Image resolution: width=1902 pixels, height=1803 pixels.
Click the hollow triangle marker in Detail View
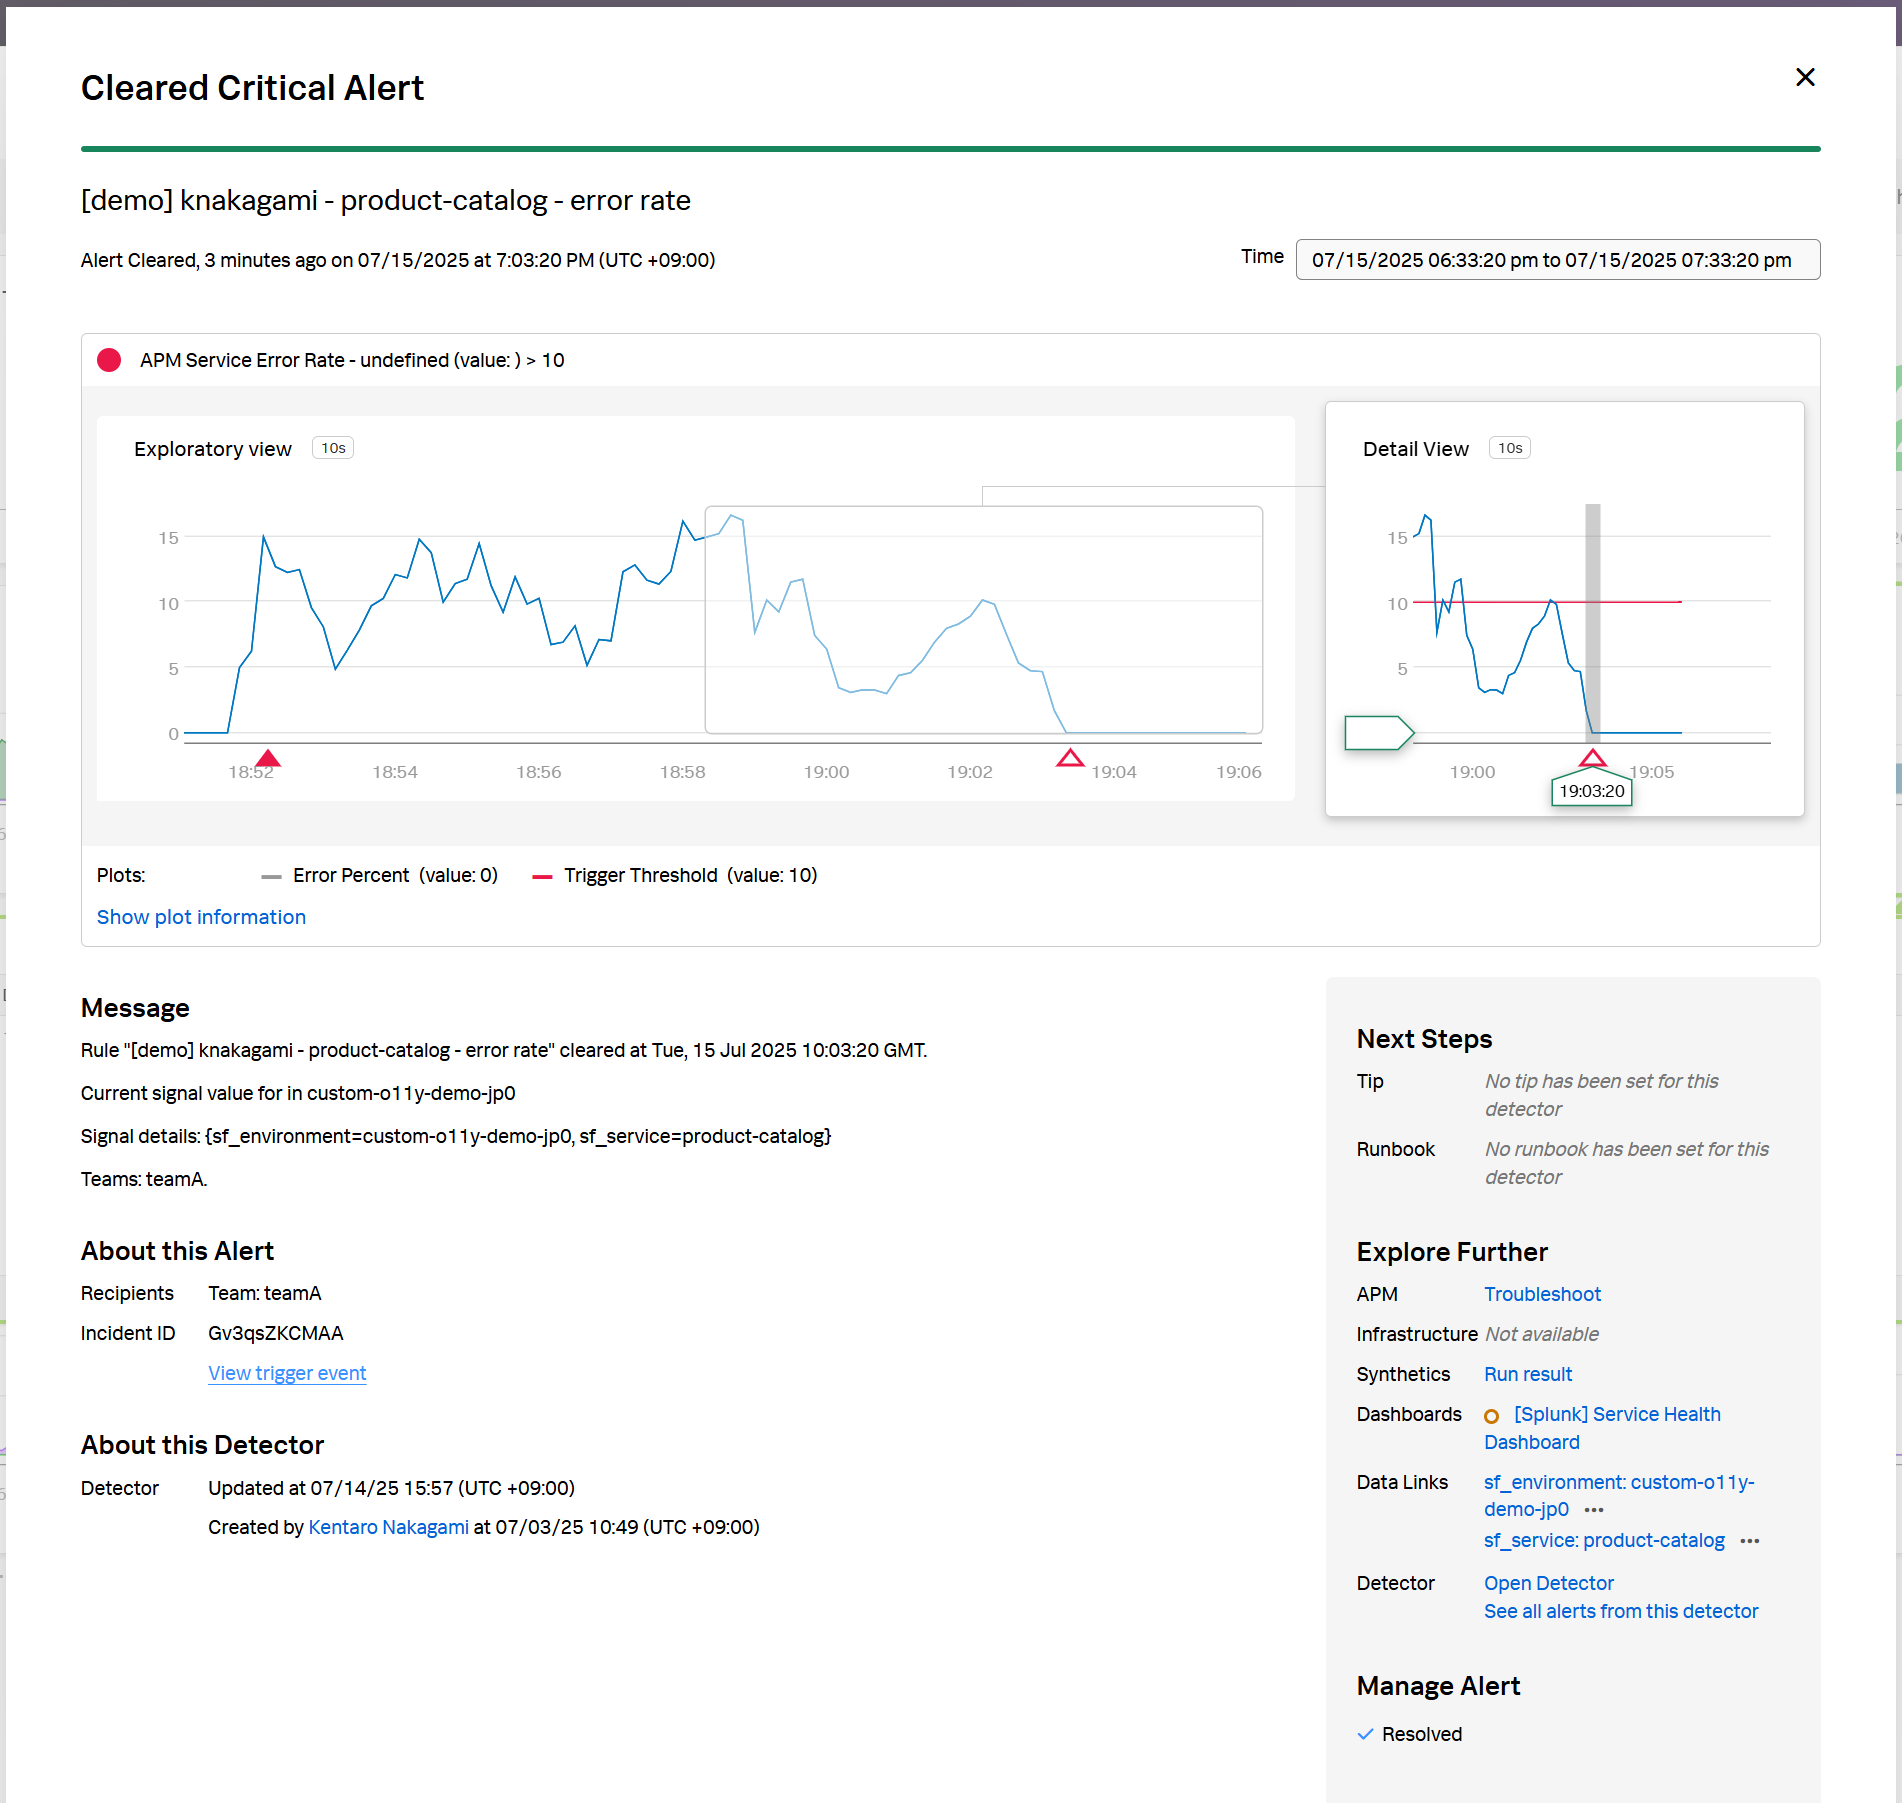(x=1592, y=757)
